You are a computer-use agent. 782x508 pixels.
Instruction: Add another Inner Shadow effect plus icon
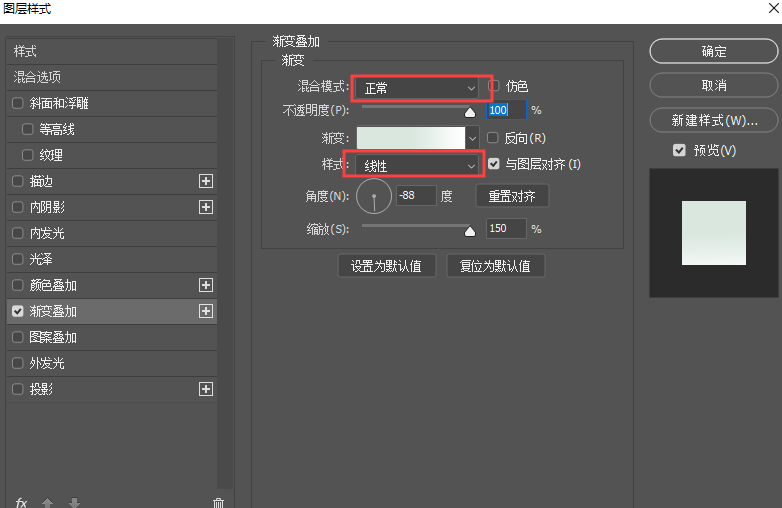click(x=206, y=207)
